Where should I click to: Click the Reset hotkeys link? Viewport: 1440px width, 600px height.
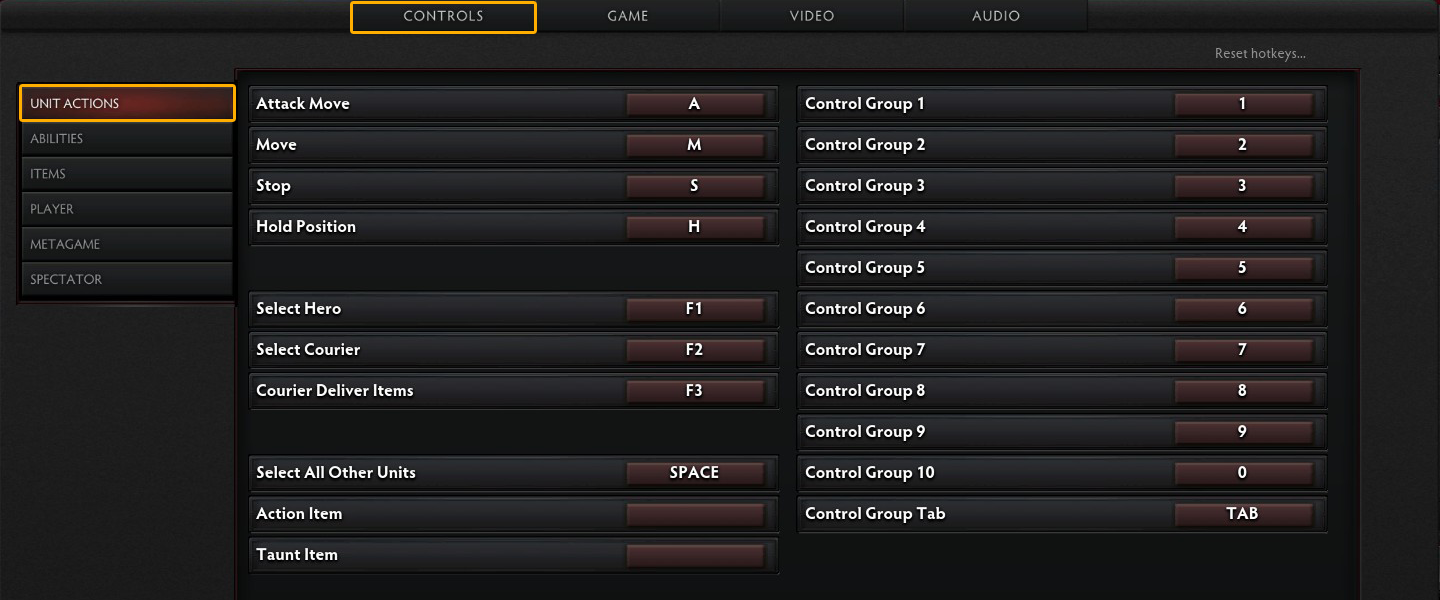pyautogui.click(x=1259, y=54)
